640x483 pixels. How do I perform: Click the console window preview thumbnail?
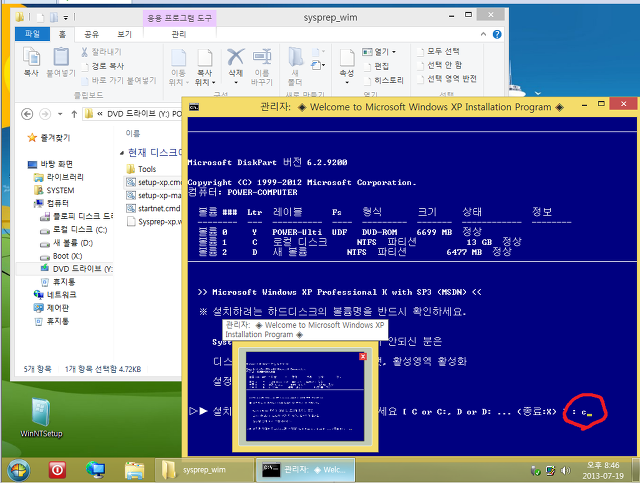point(305,396)
